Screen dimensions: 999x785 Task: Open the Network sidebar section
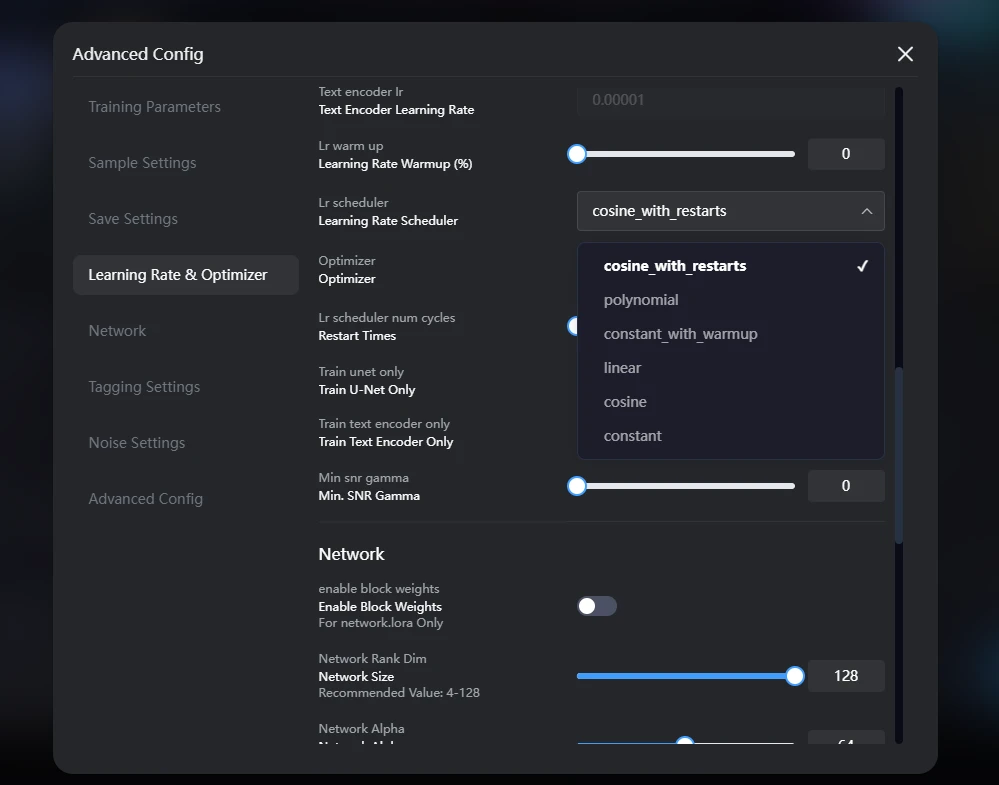click(x=117, y=331)
